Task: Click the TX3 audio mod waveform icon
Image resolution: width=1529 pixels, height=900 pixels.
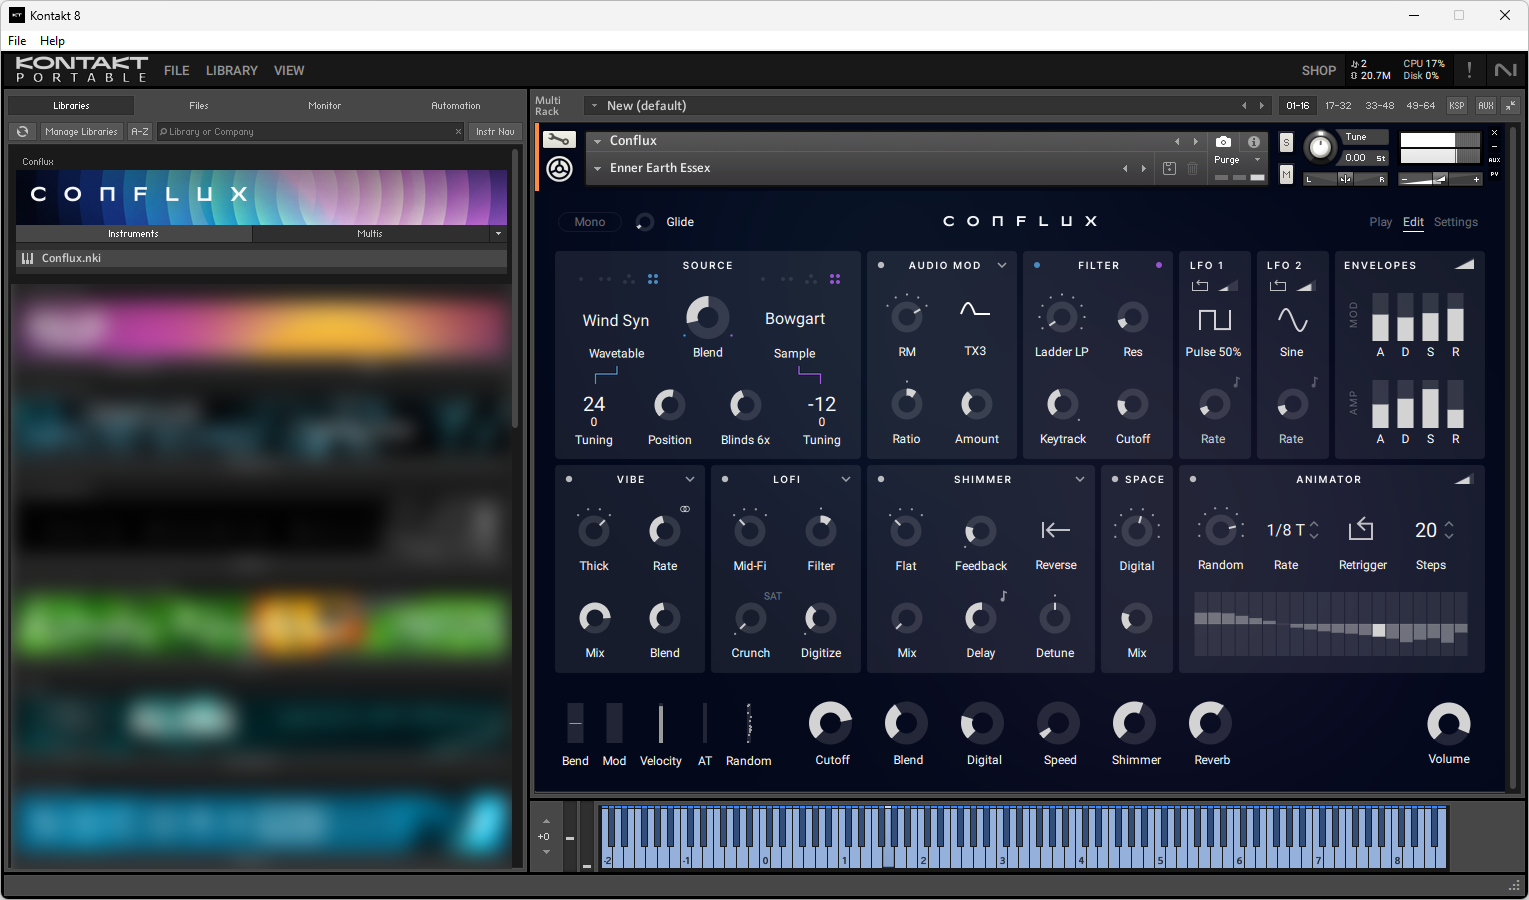Action: (x=975, y=310)
